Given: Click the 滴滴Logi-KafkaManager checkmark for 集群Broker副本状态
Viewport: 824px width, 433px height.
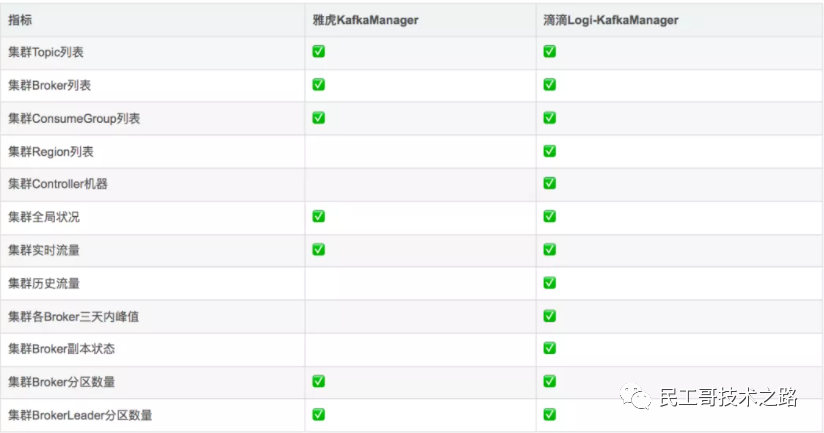Looking at the screenshot, I should tap(550, 348).
